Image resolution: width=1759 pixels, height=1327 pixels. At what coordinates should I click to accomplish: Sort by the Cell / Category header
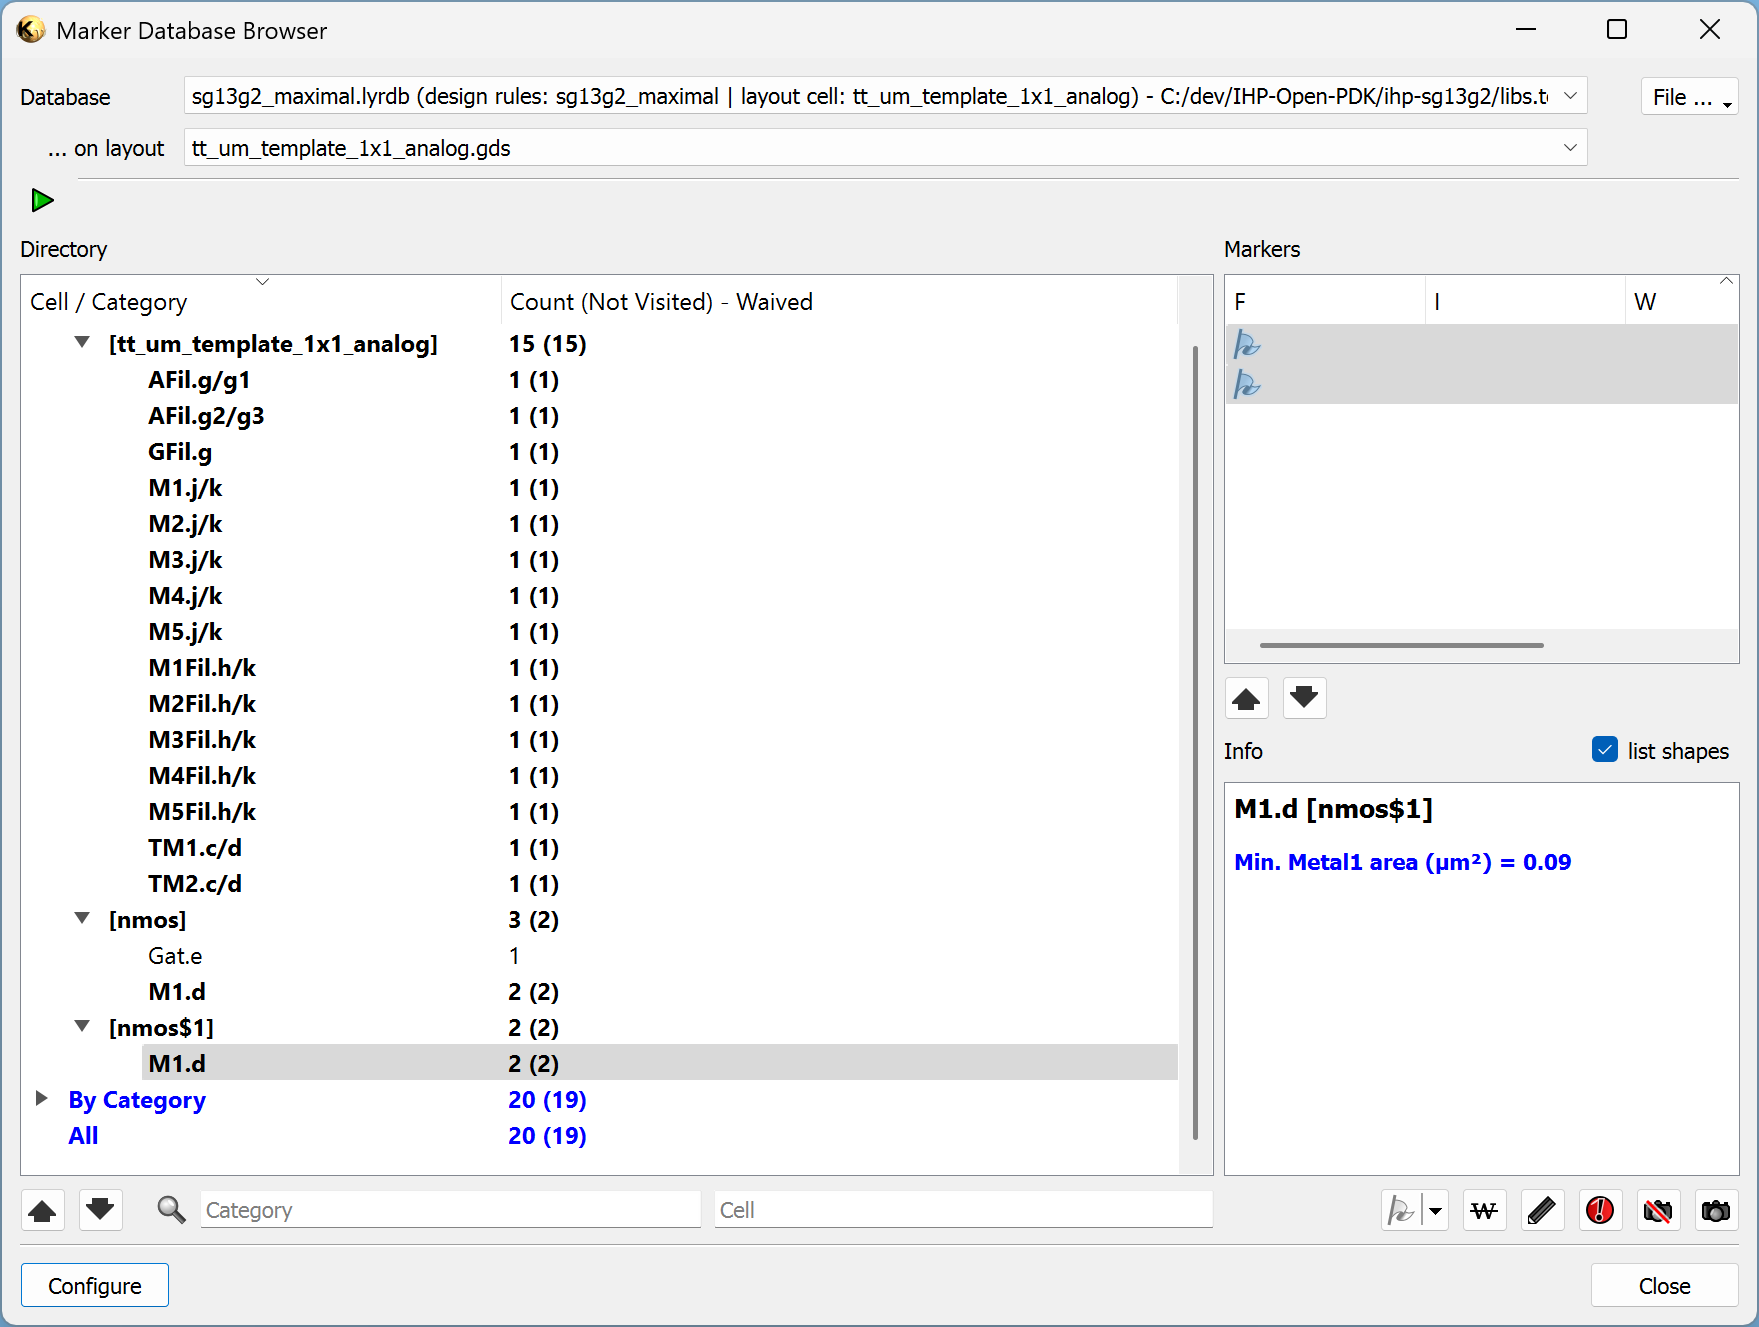point(261,301)
